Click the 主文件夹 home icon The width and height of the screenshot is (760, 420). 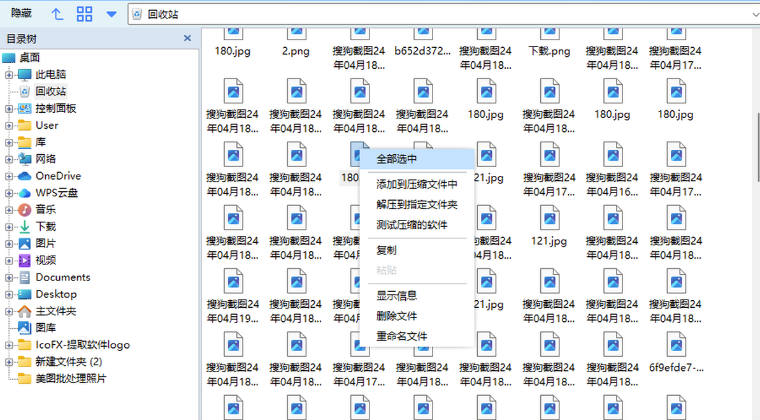pyautogui.click(x=25, y=311)
